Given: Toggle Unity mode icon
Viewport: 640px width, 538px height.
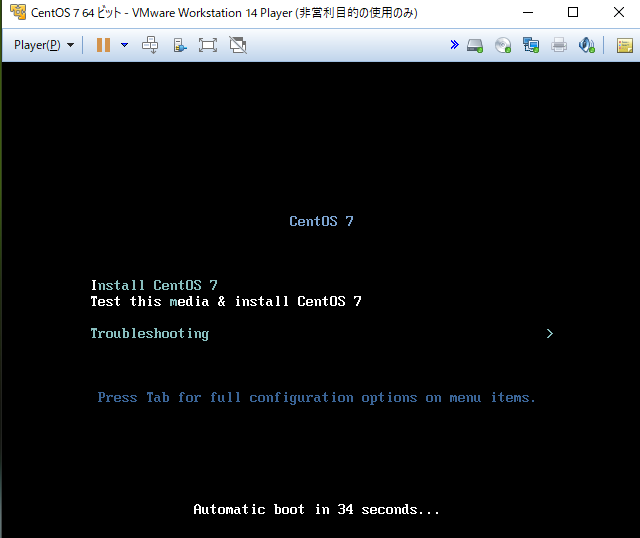Looking at the screenshot, I should pos(238,45).
